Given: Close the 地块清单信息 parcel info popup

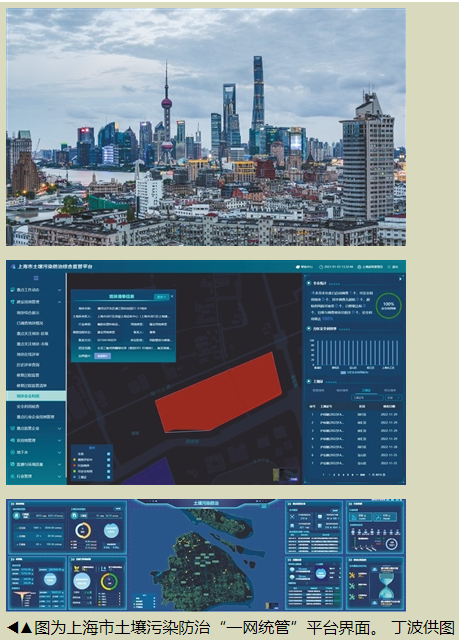Looking at the screenshot, I should 172,296.
